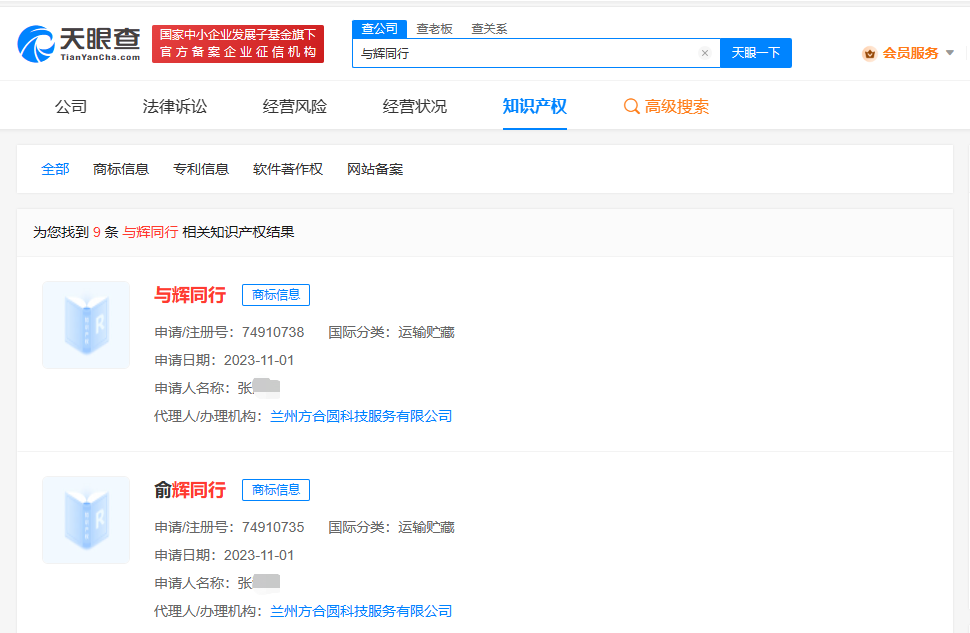Filter results by 专利信息
This screenshot has height=633, width=970.
[201, 169]
